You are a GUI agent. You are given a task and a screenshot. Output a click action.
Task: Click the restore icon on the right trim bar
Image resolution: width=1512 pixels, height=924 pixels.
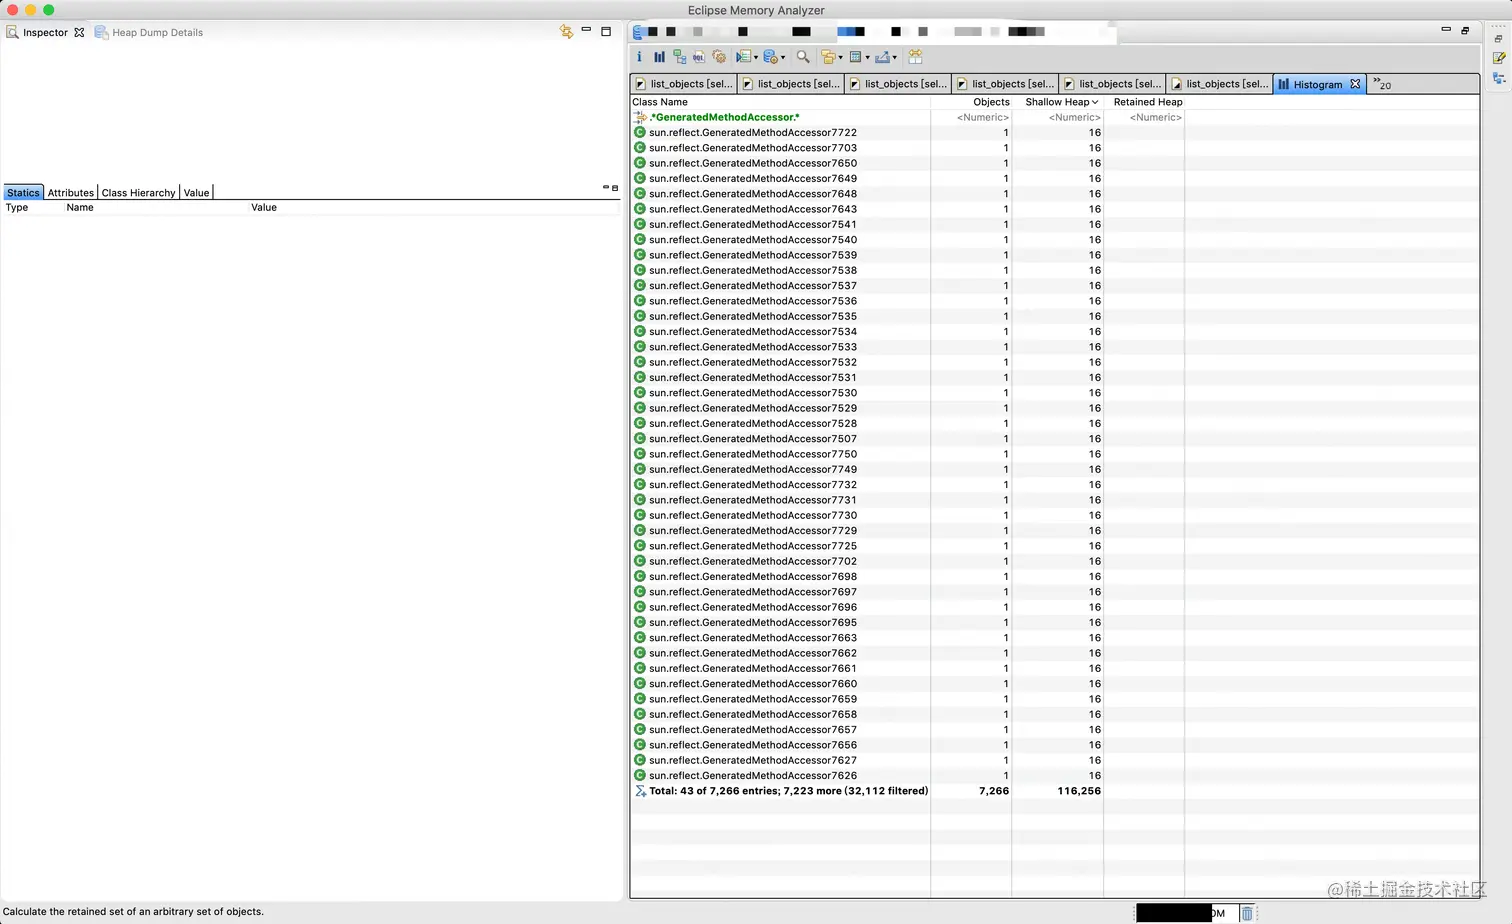pyautogui.click(x=1498, y=38)
